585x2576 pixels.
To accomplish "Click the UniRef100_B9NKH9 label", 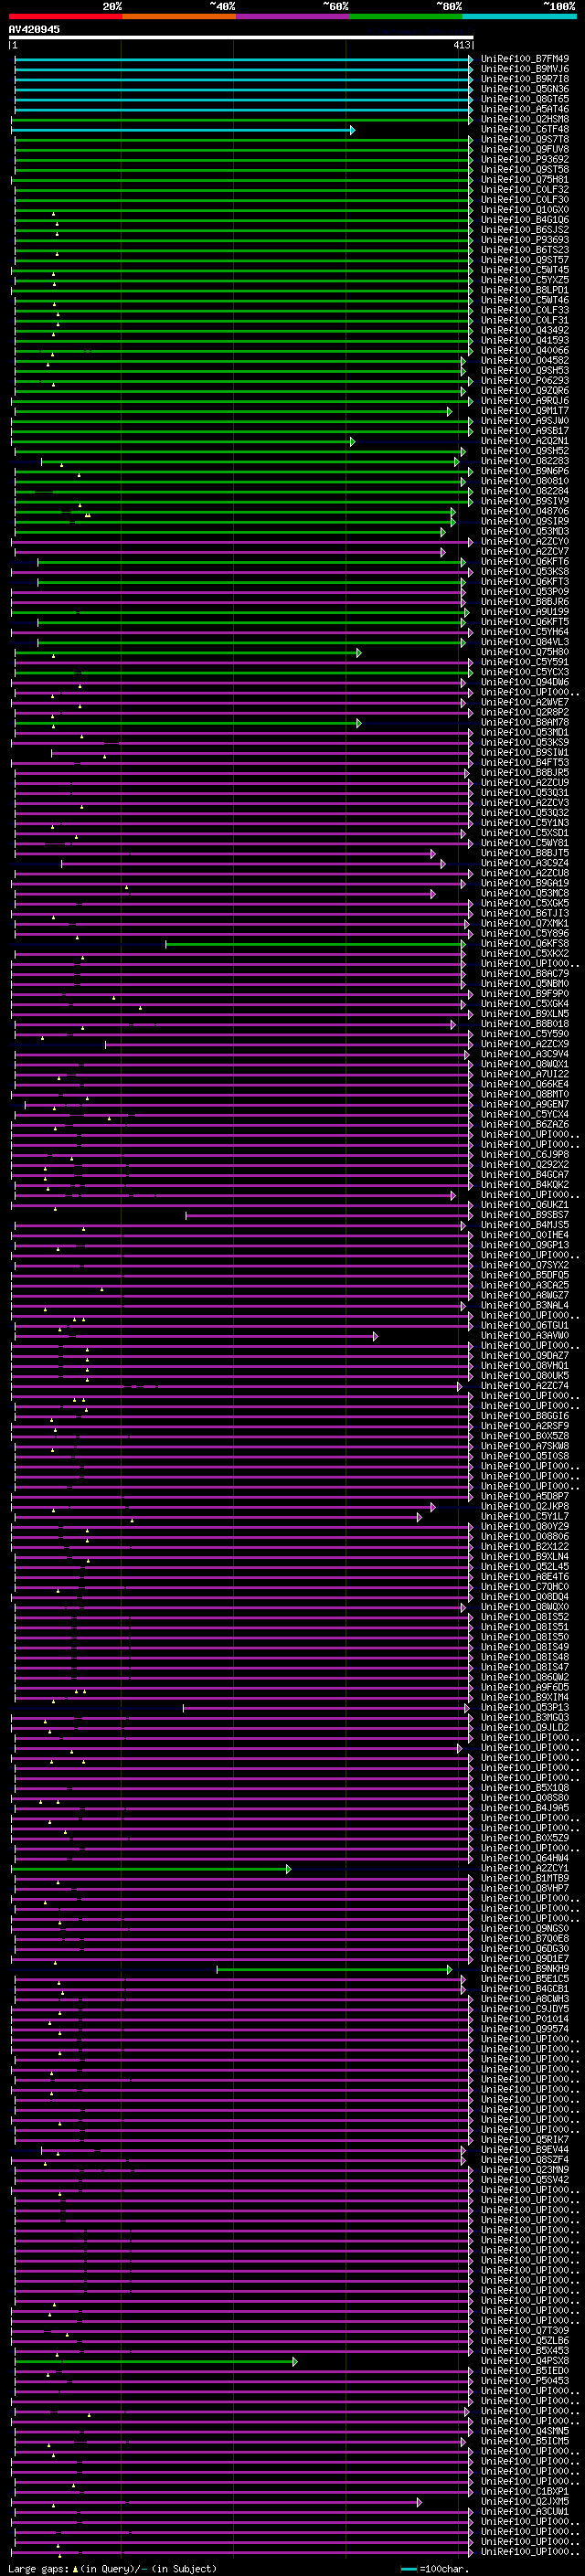I will click(x=525, y=1968).
